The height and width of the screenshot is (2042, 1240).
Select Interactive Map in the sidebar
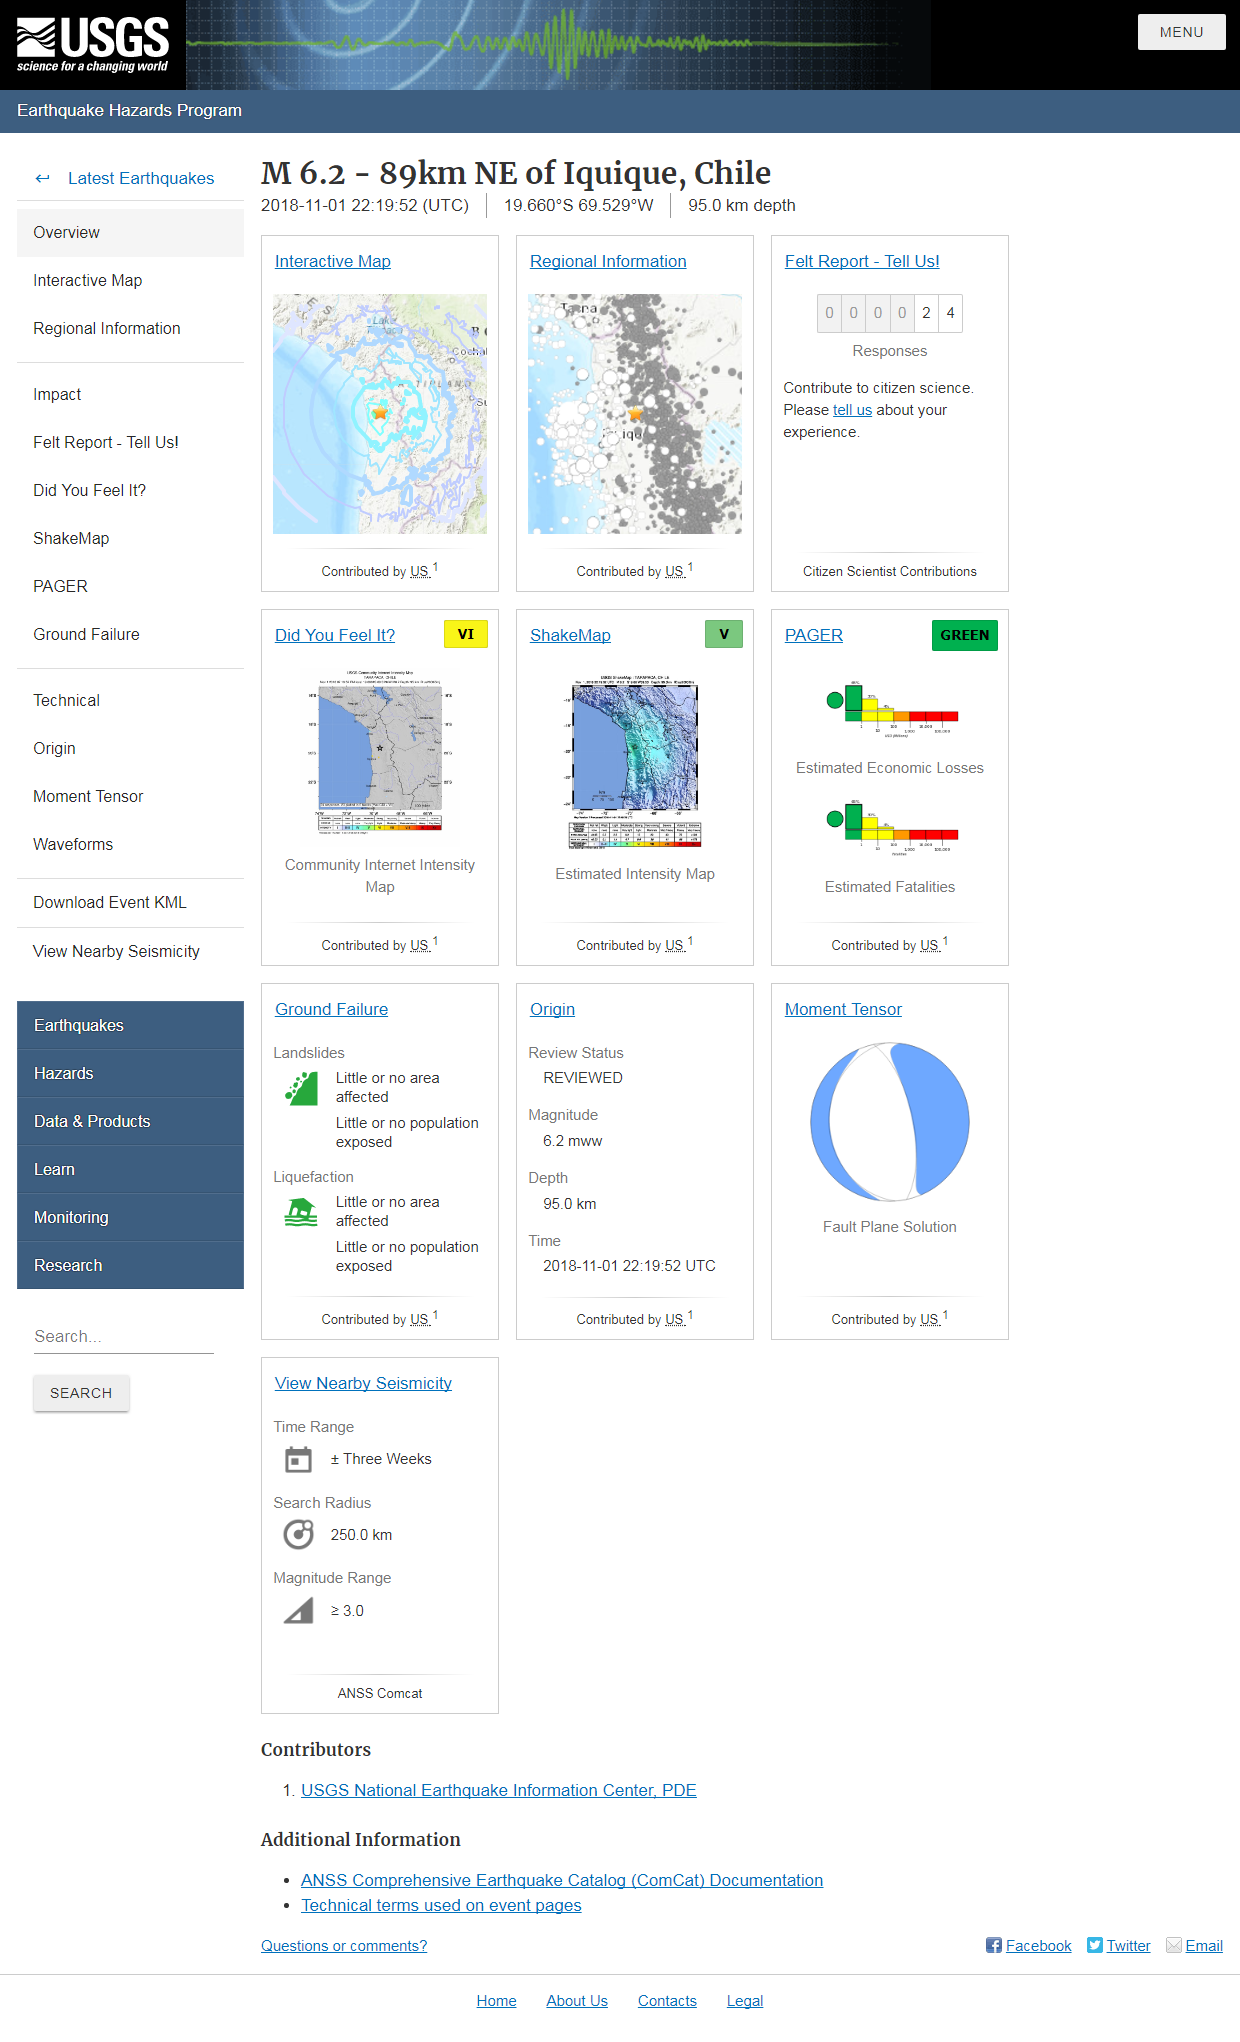click(x=130, y=280)
